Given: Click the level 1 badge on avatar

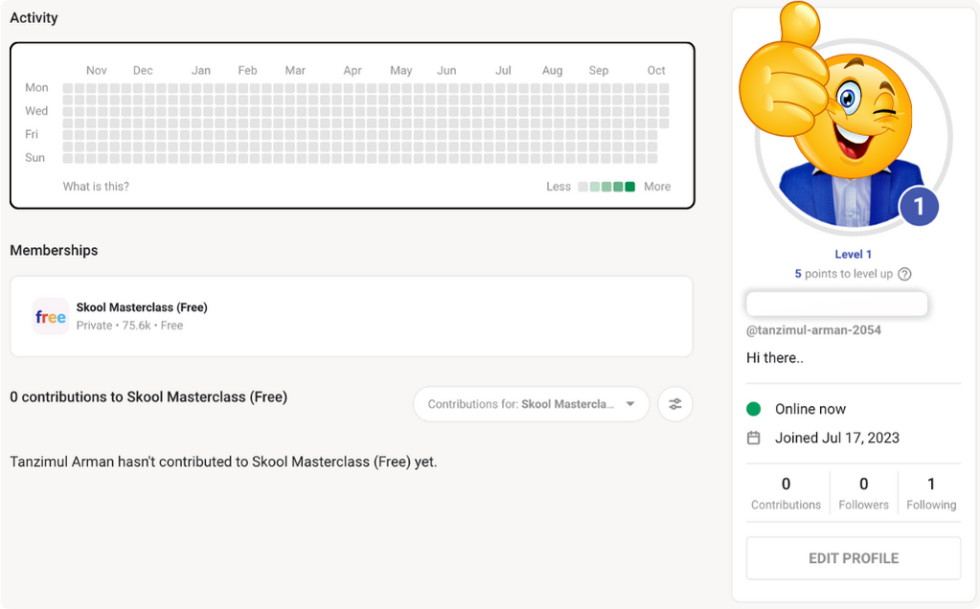Looking at the screenshot, I should click(918, 207).
